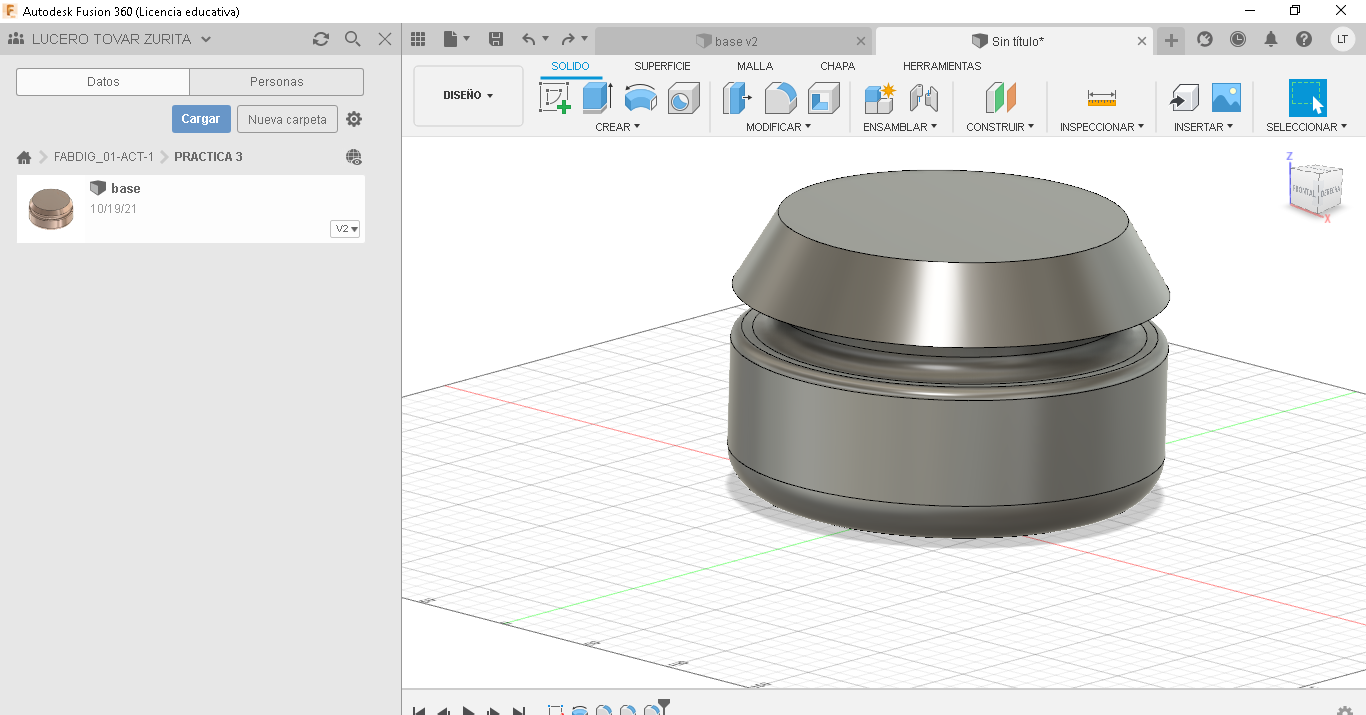1366x715 pixels.
Task: Select the Measure tool
Action: (1101, 98)
